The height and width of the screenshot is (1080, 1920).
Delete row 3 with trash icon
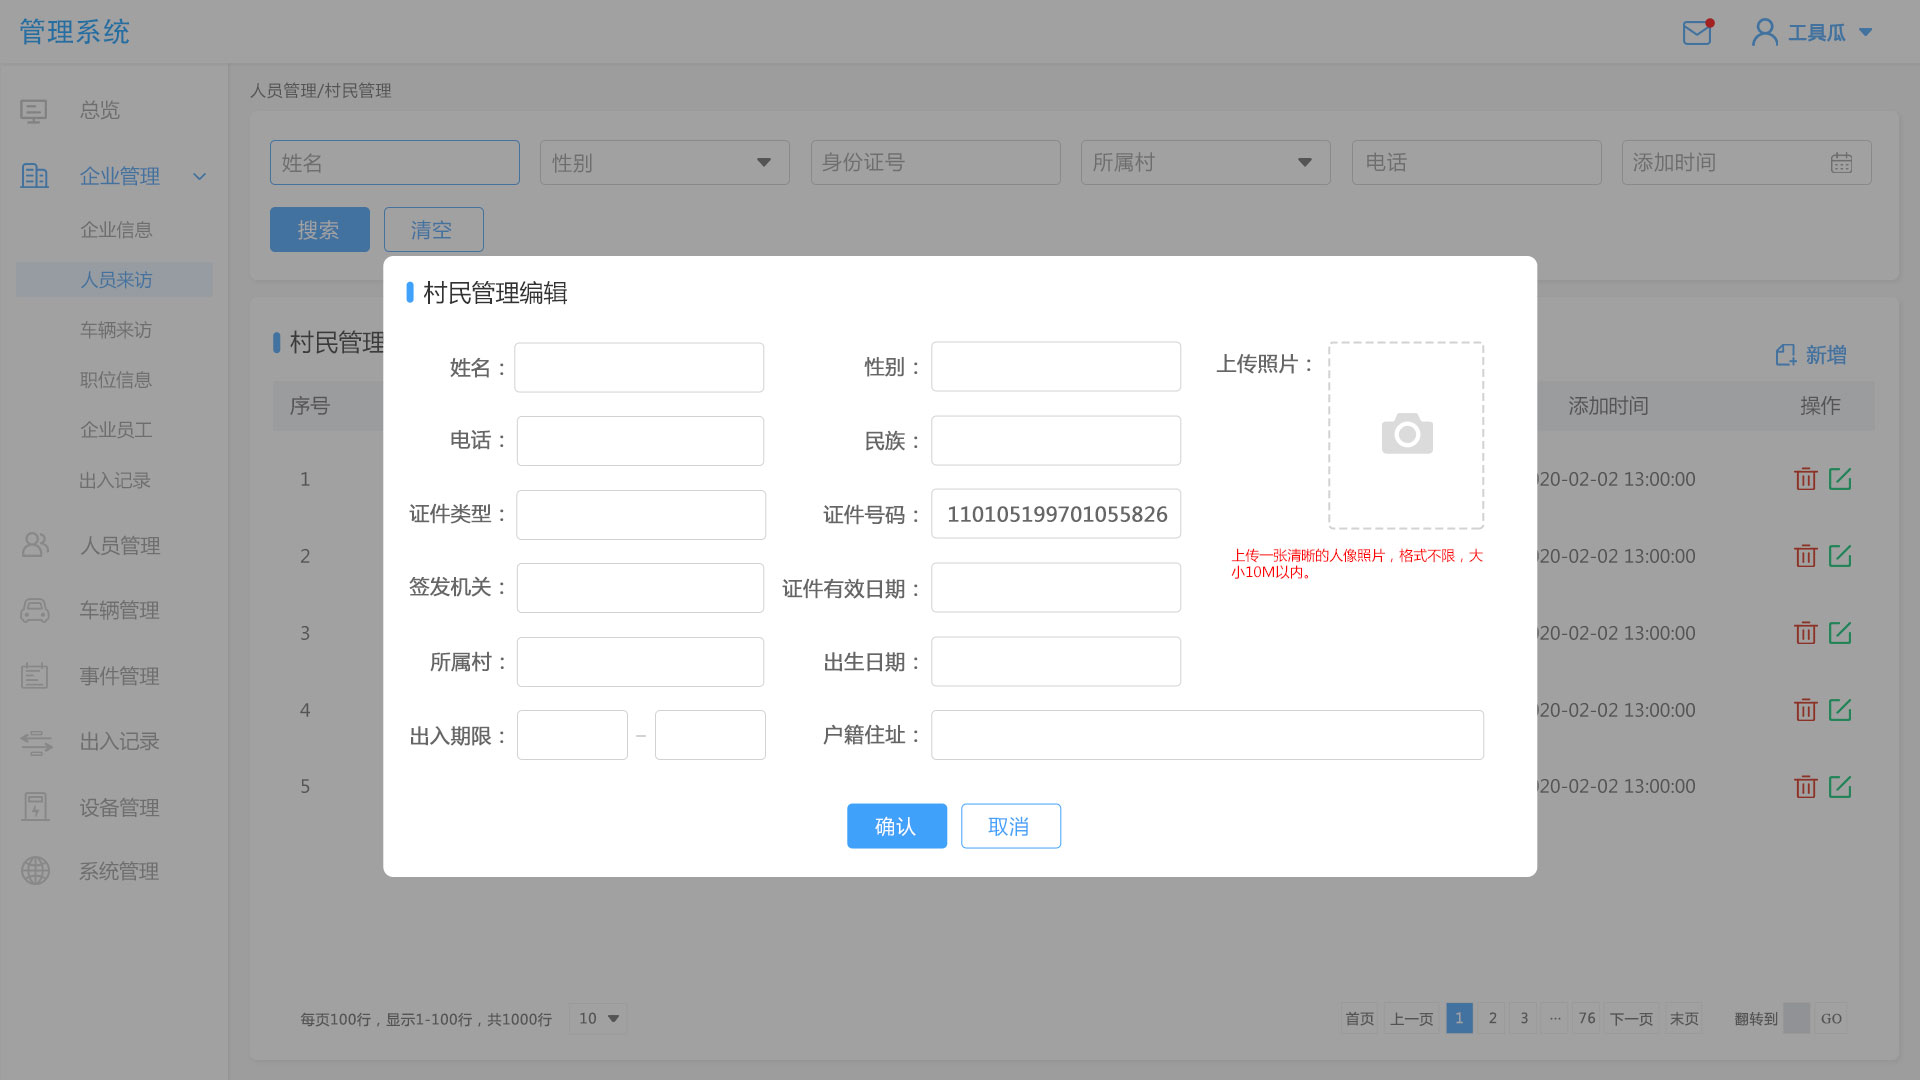coord(1805,633)
